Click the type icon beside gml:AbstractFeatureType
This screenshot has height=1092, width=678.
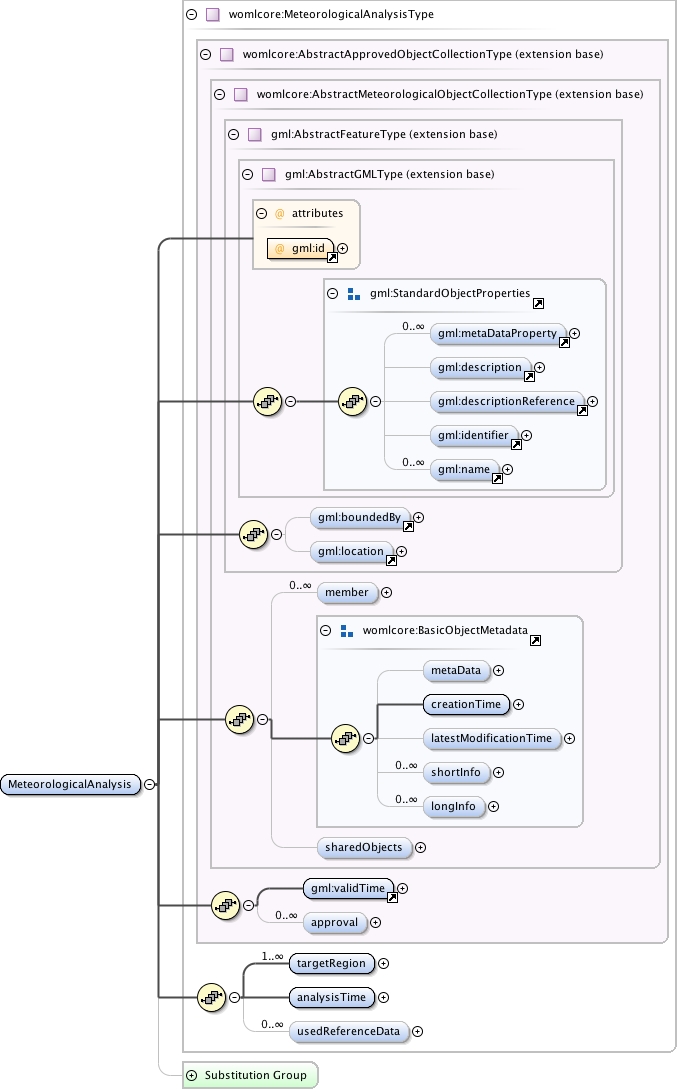click(x=255, y=134)
